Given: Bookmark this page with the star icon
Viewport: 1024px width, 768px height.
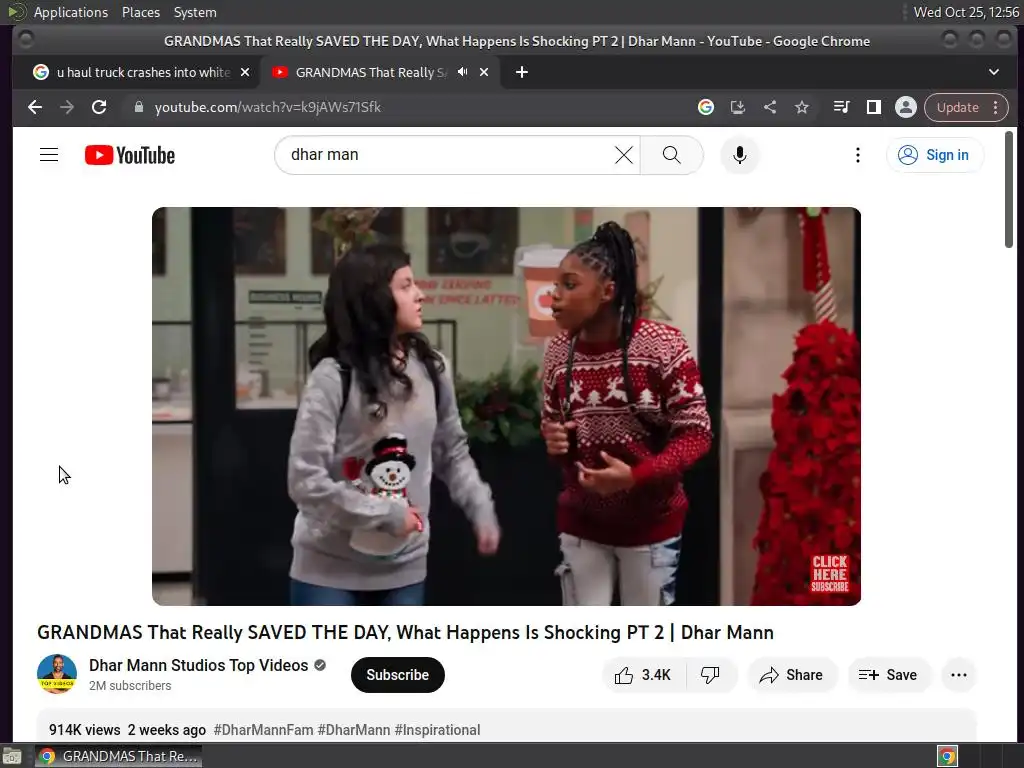Looking at the screenshot, I should coord(802,107).
